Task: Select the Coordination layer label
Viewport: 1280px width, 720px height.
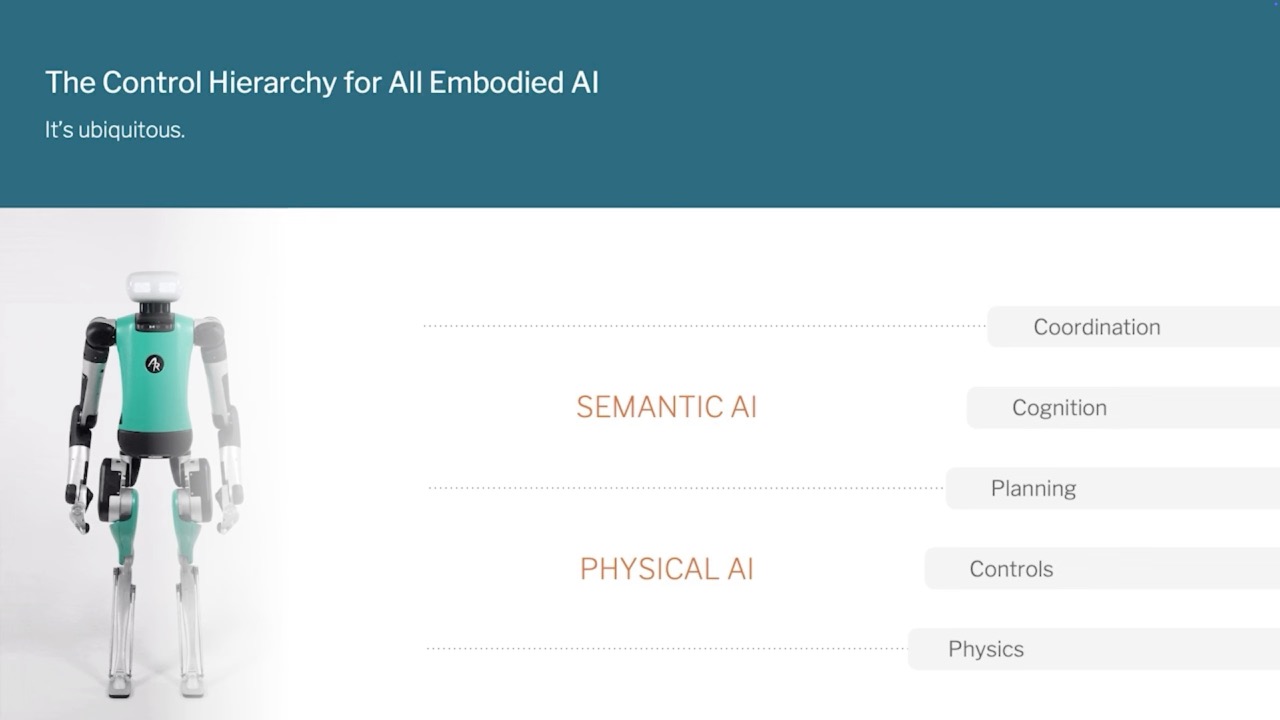Action: click(1097, 327)
